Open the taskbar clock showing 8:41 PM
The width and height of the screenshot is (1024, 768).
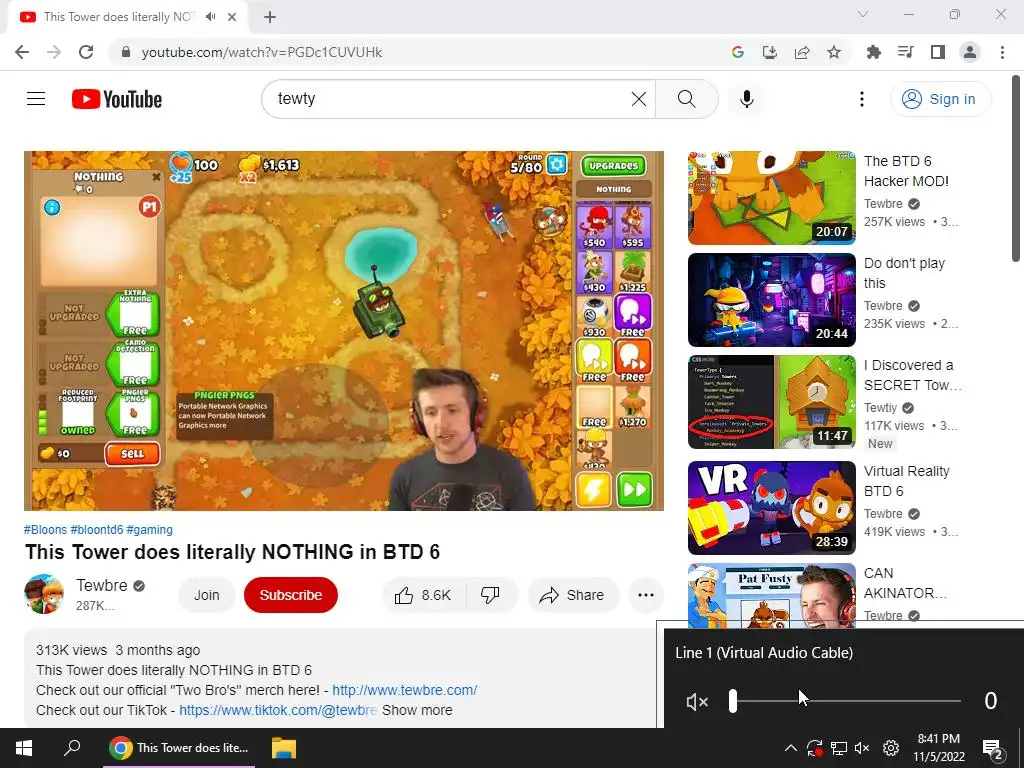pyautogui.click(x=938, y=748)
